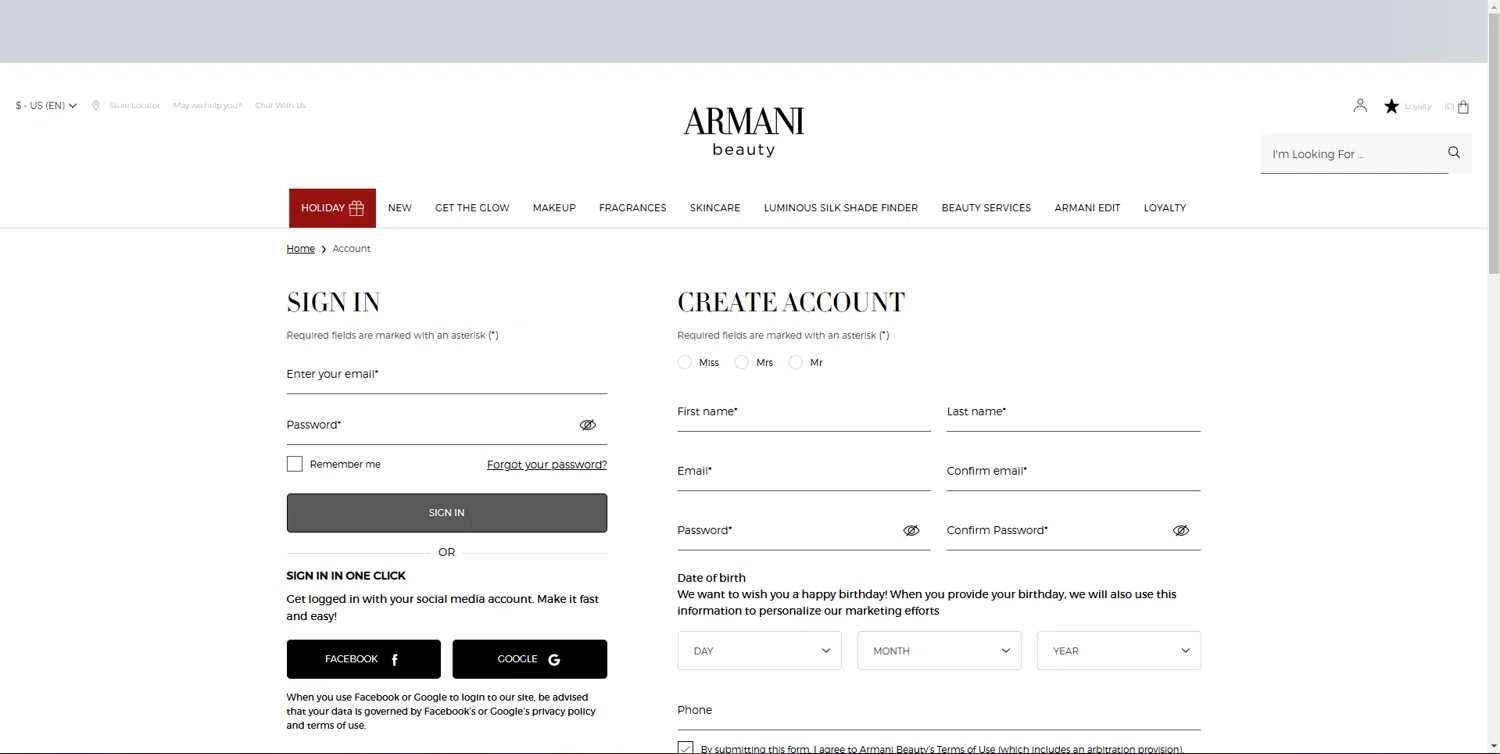
Task: Show the Sign In password
Action: click(588, 425)
